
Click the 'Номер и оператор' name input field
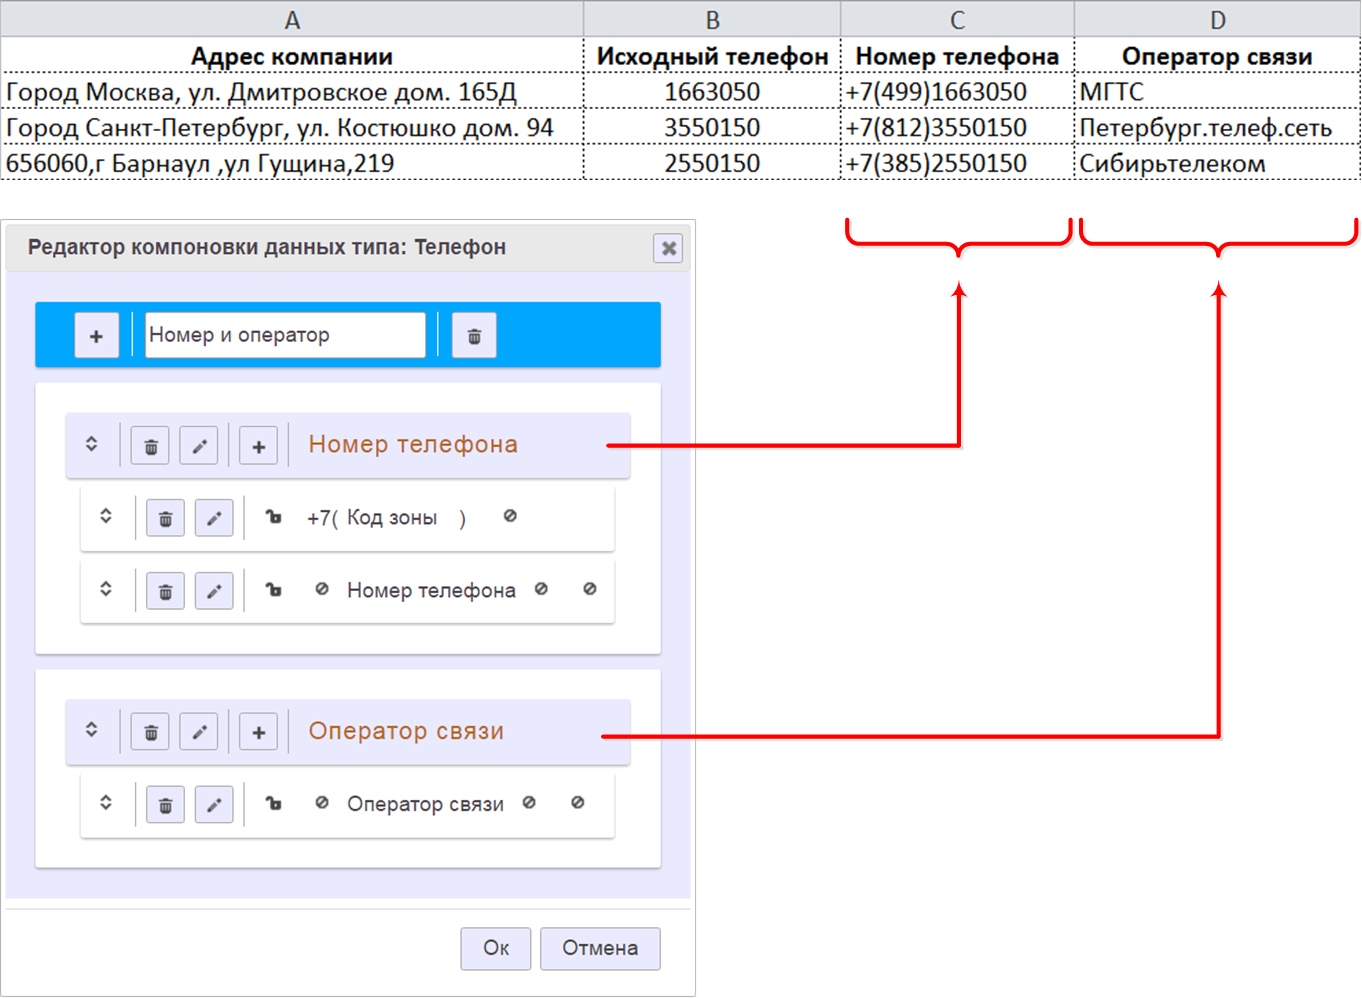285,335
